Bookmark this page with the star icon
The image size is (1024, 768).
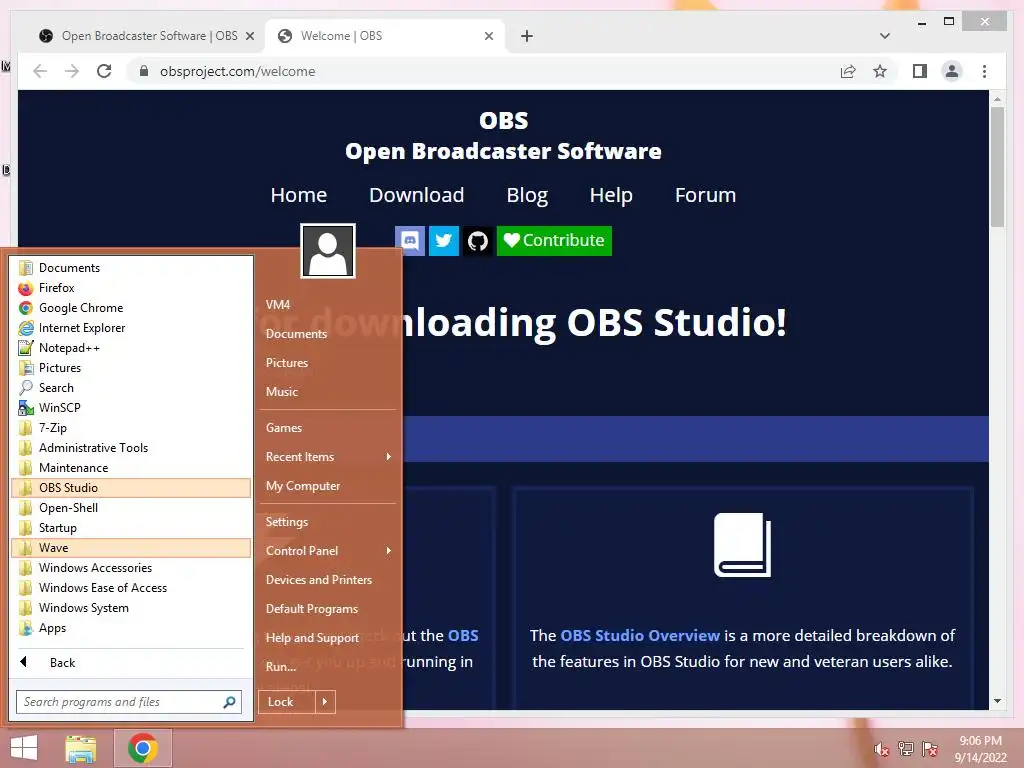tap(880, 71)
